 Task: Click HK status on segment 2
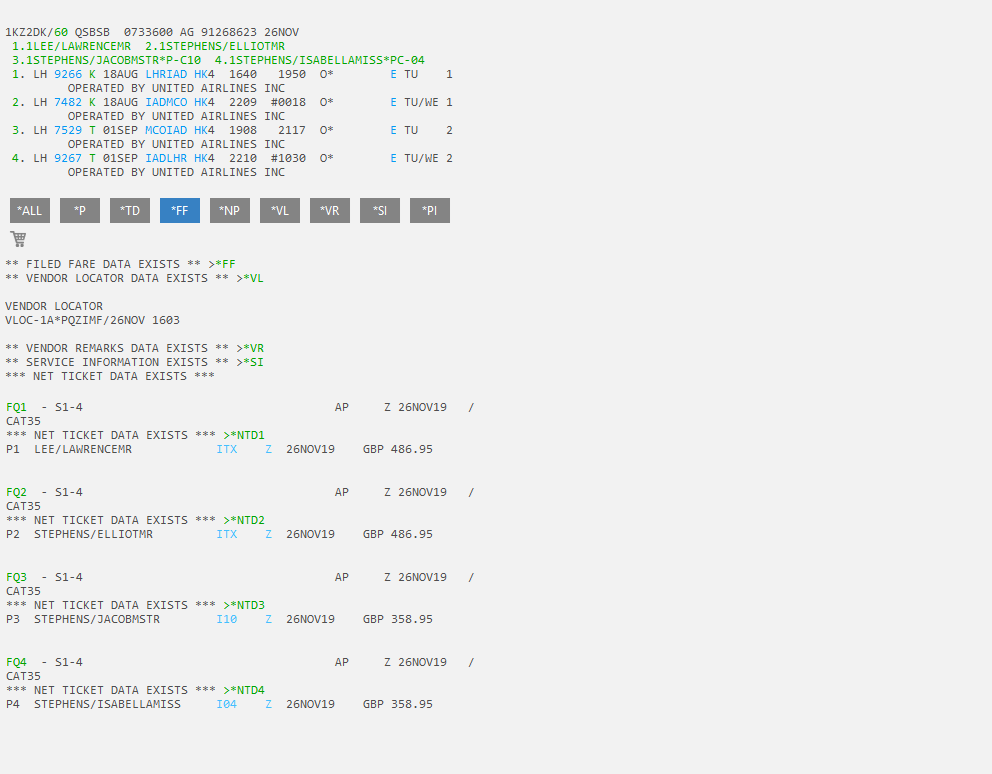click(201, 102)
